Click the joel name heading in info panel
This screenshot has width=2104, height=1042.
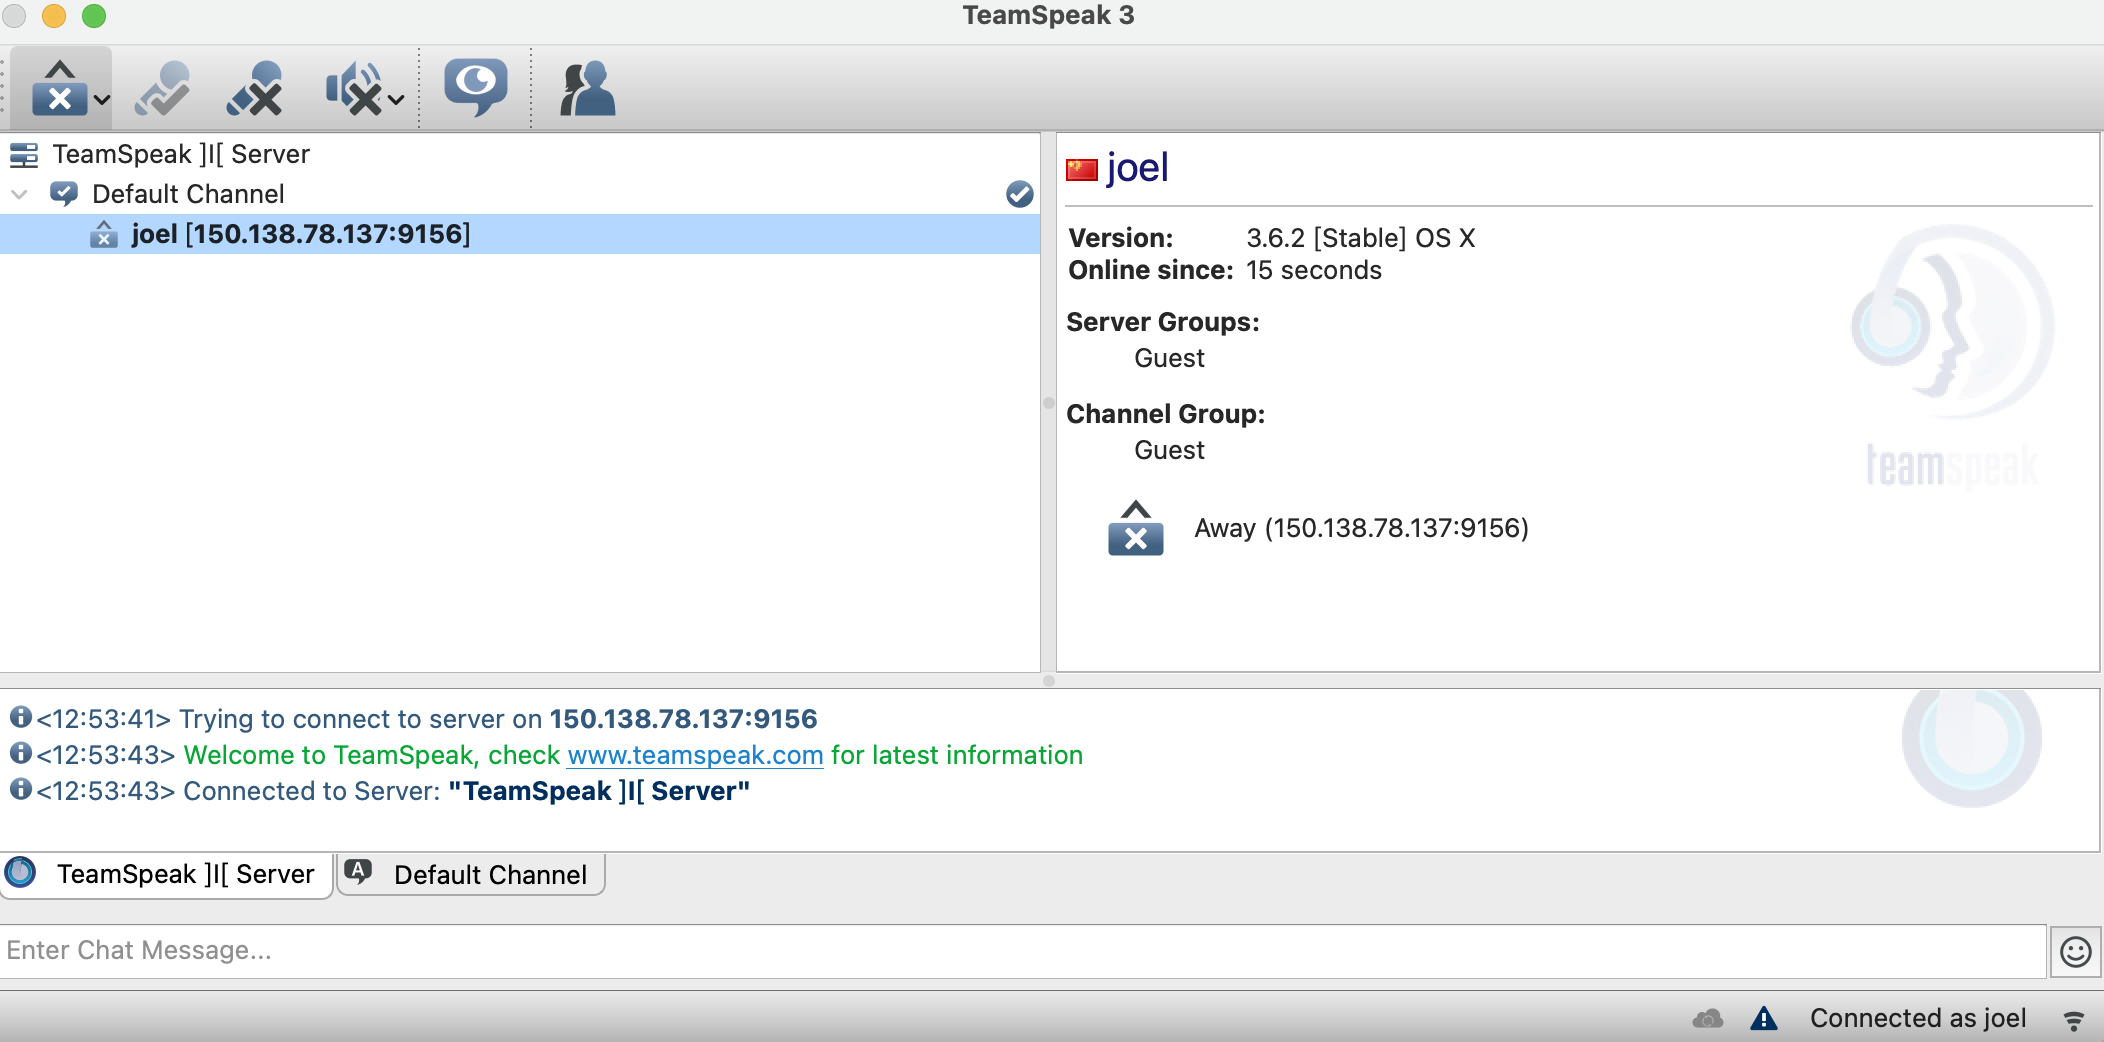point(1138,168)
